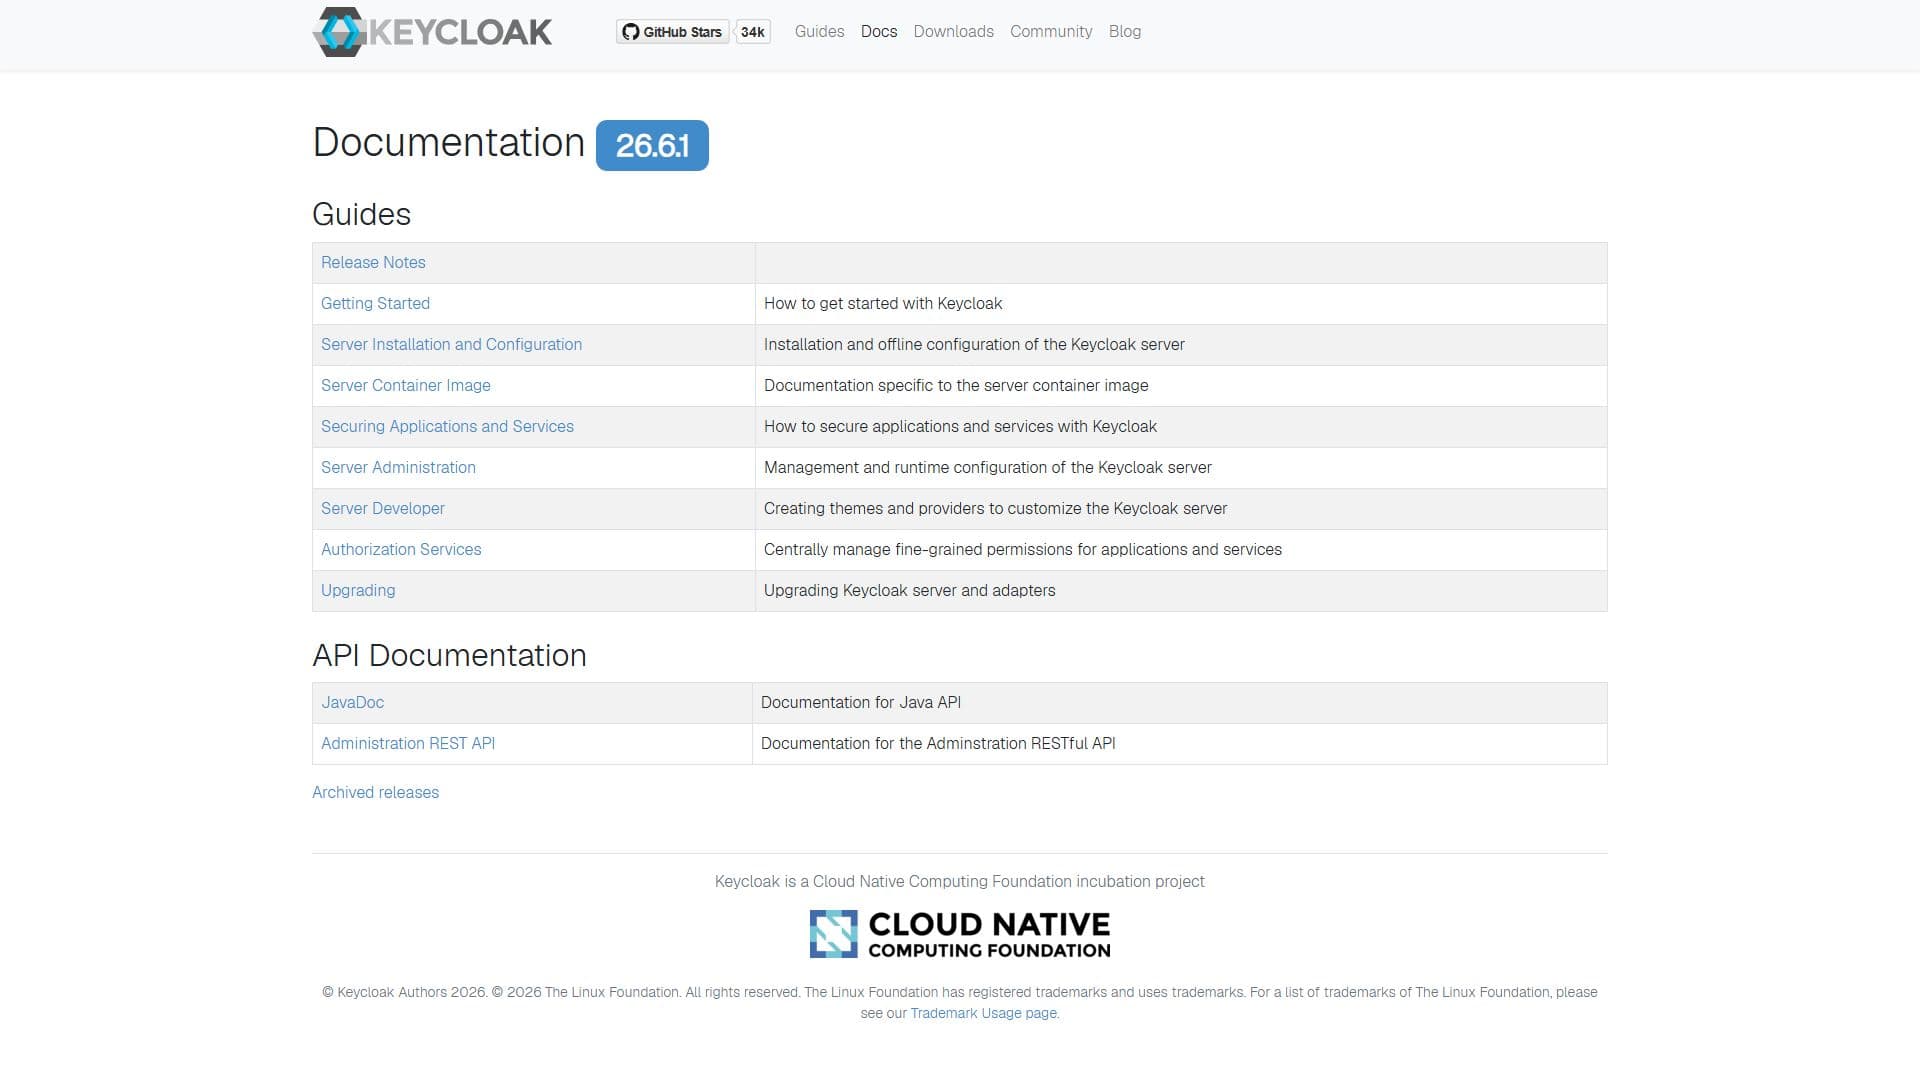Image resolution: width=1920 pixels, height=1080 pixels.
Task: Click 'Management and runtime configuration' description text
Action: (x=988, y=467)
